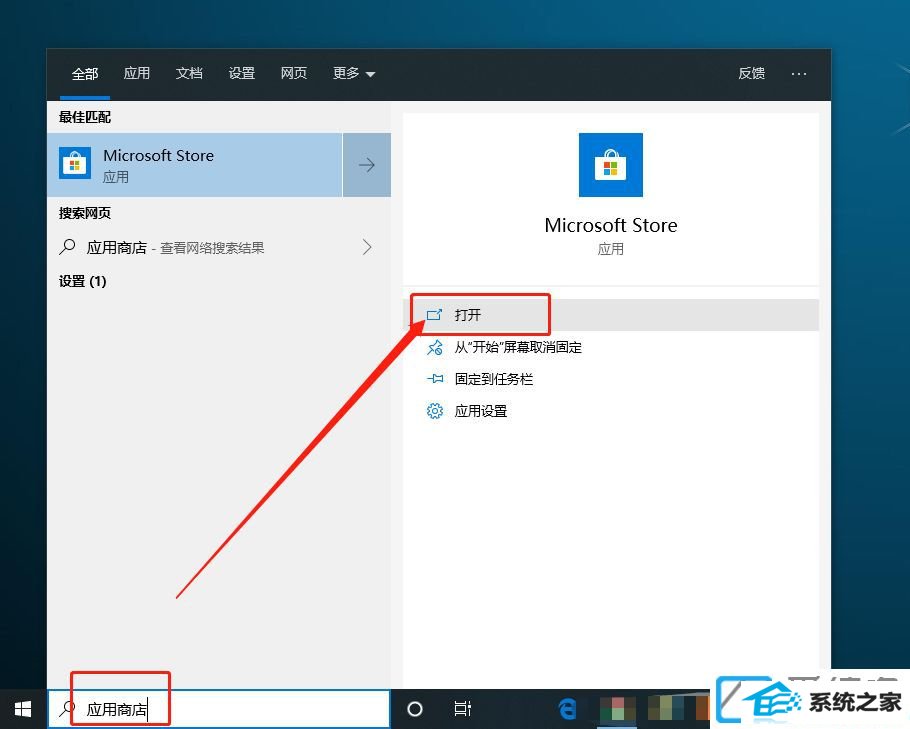910x729 pixels.
Task: Click the app settings gear icon
Action: coord(434,411)
